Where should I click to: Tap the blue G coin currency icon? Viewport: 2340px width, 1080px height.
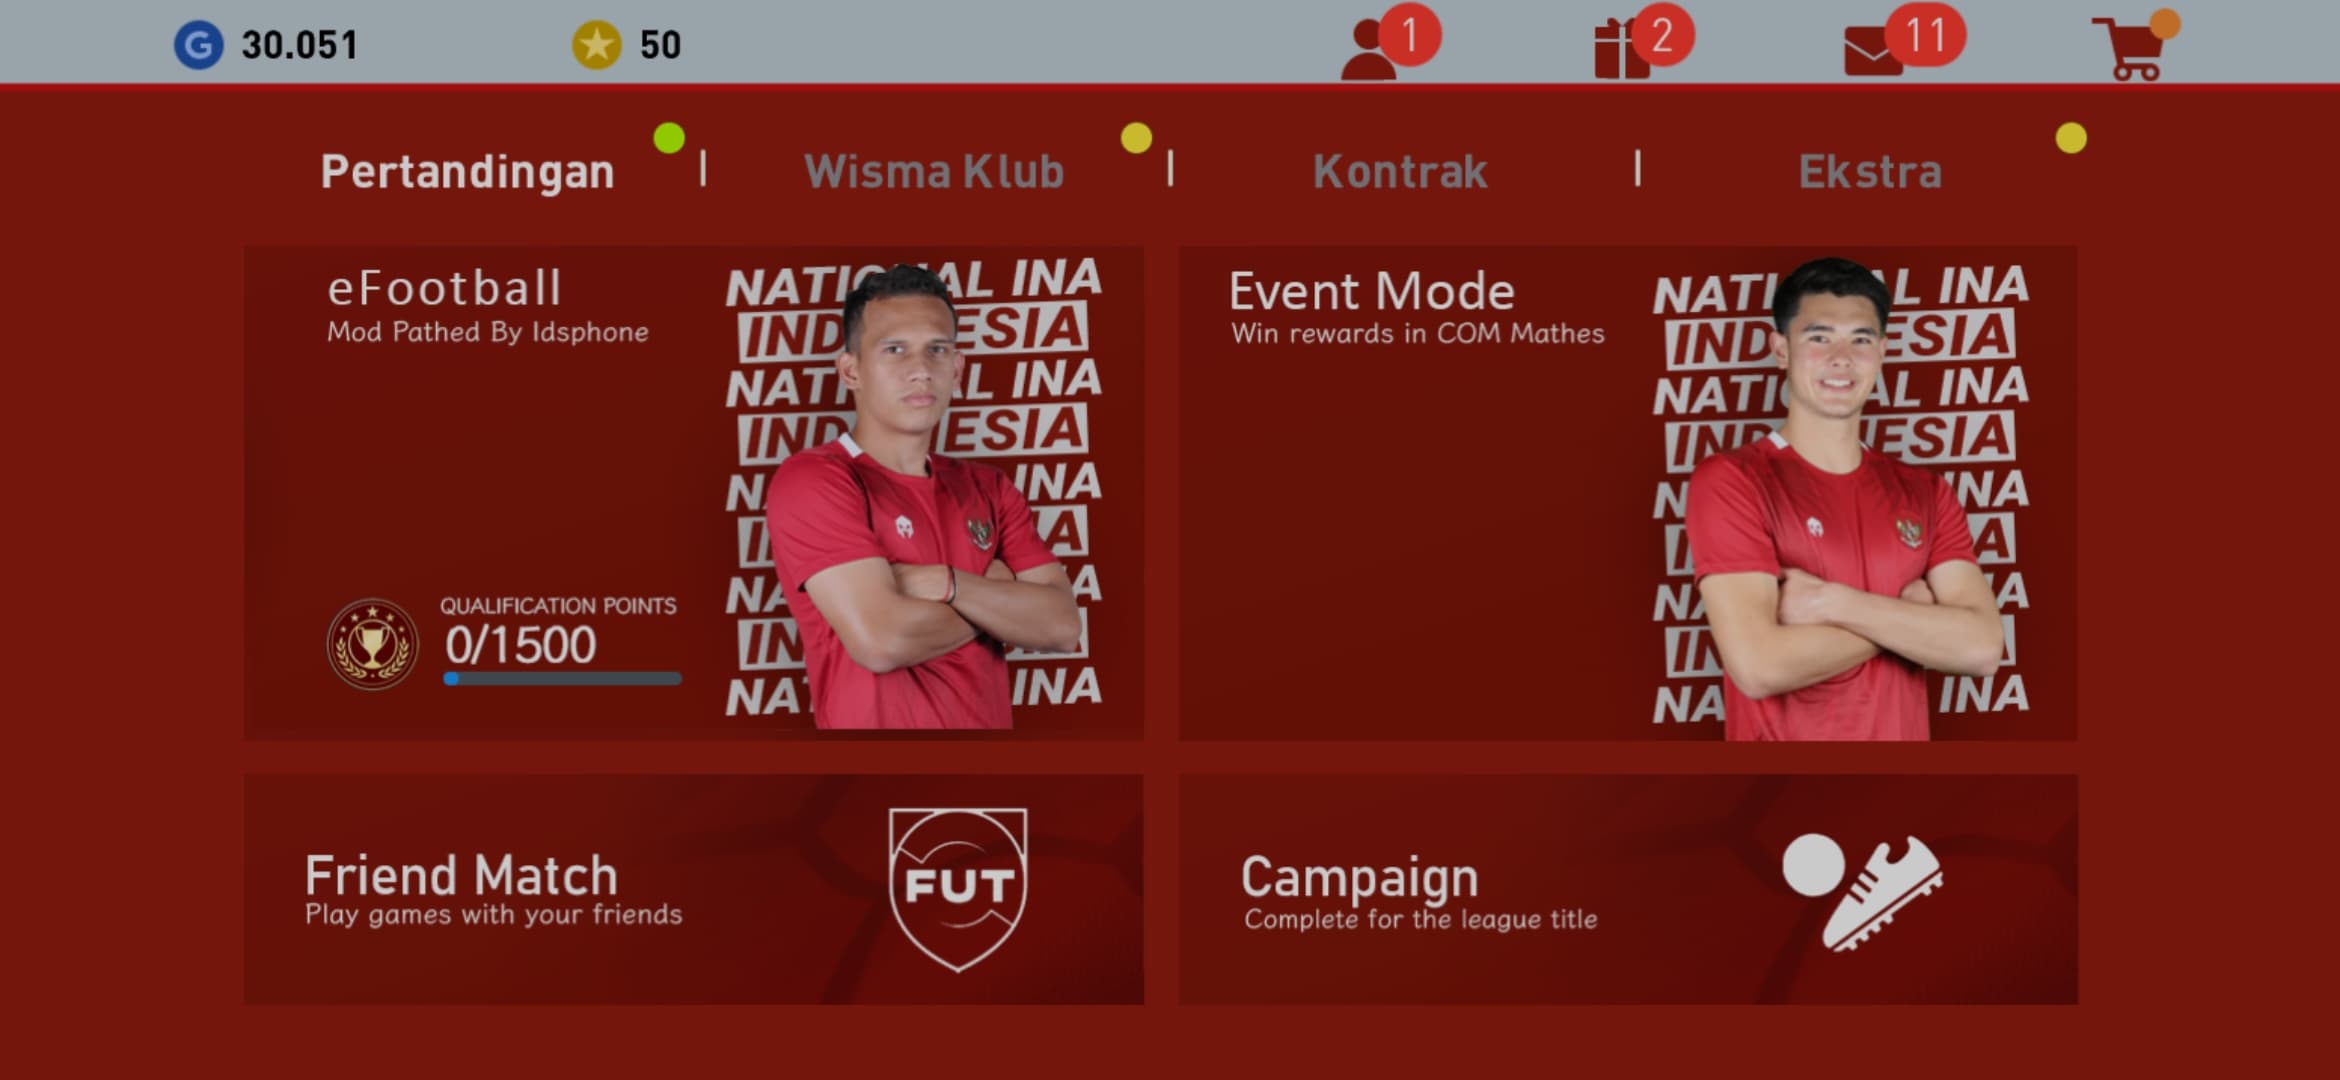(x=198, y=46)
